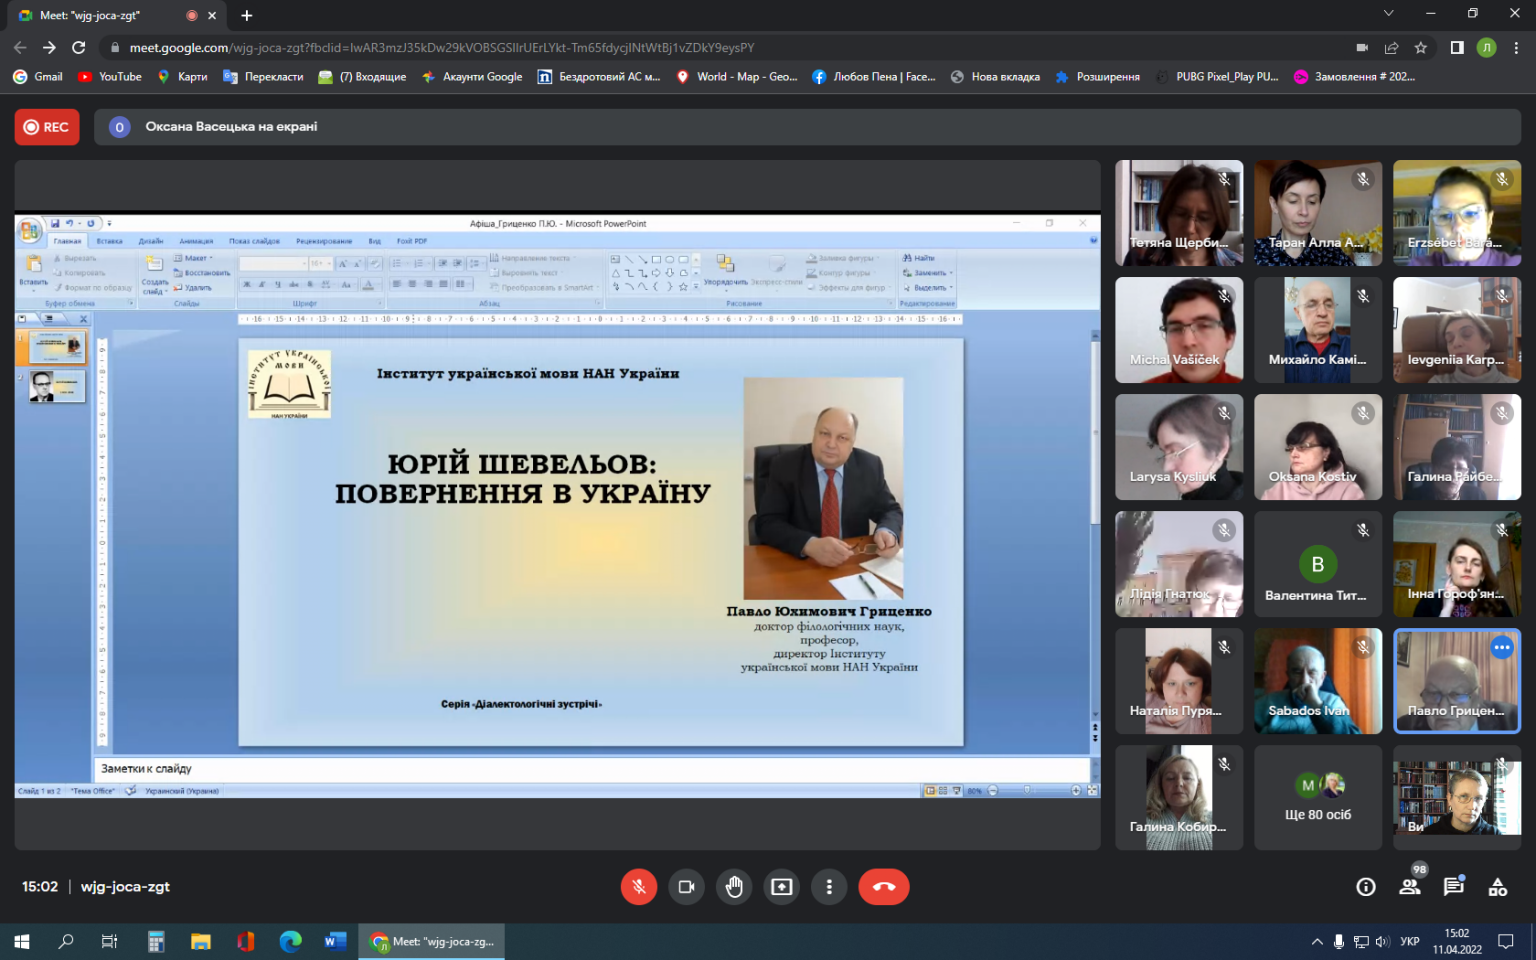Open Word from Windows taskbar
Screen dimensions: 1536x960
(x=335, y=941)
